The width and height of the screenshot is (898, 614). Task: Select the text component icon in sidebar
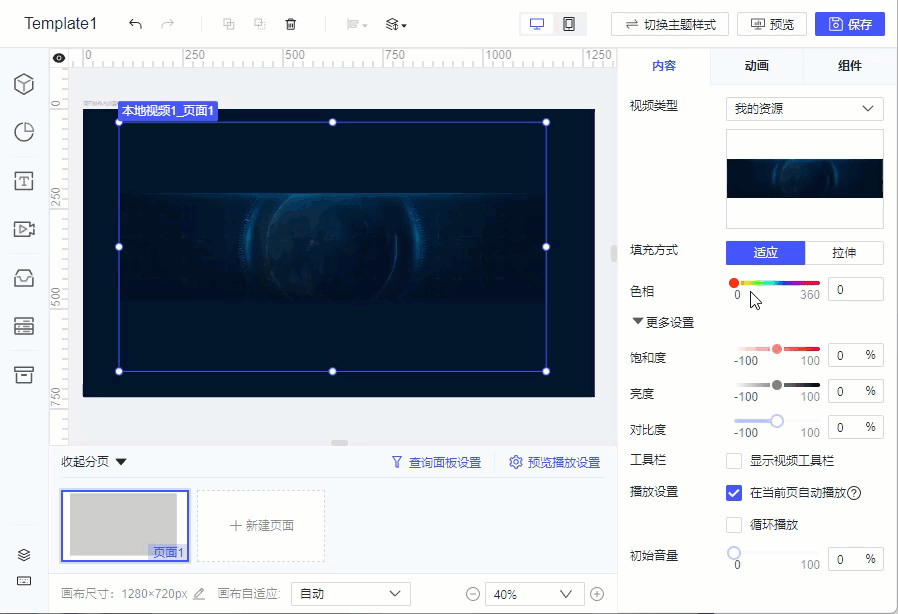[24, 181]
